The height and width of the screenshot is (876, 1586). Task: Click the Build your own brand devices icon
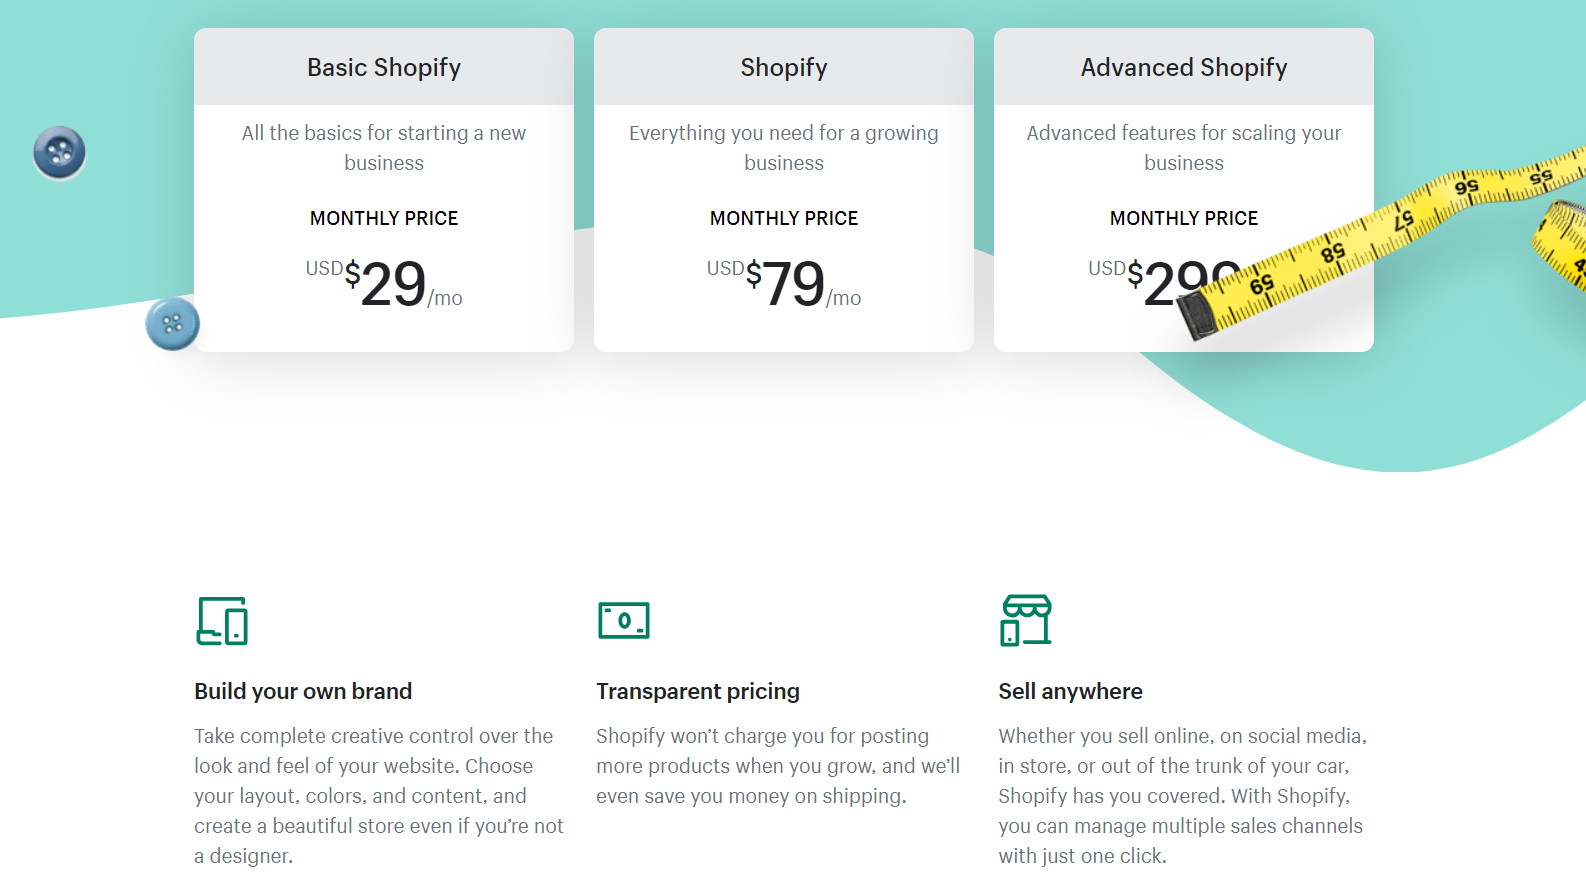pyautogui.click(x=222, y=621)
